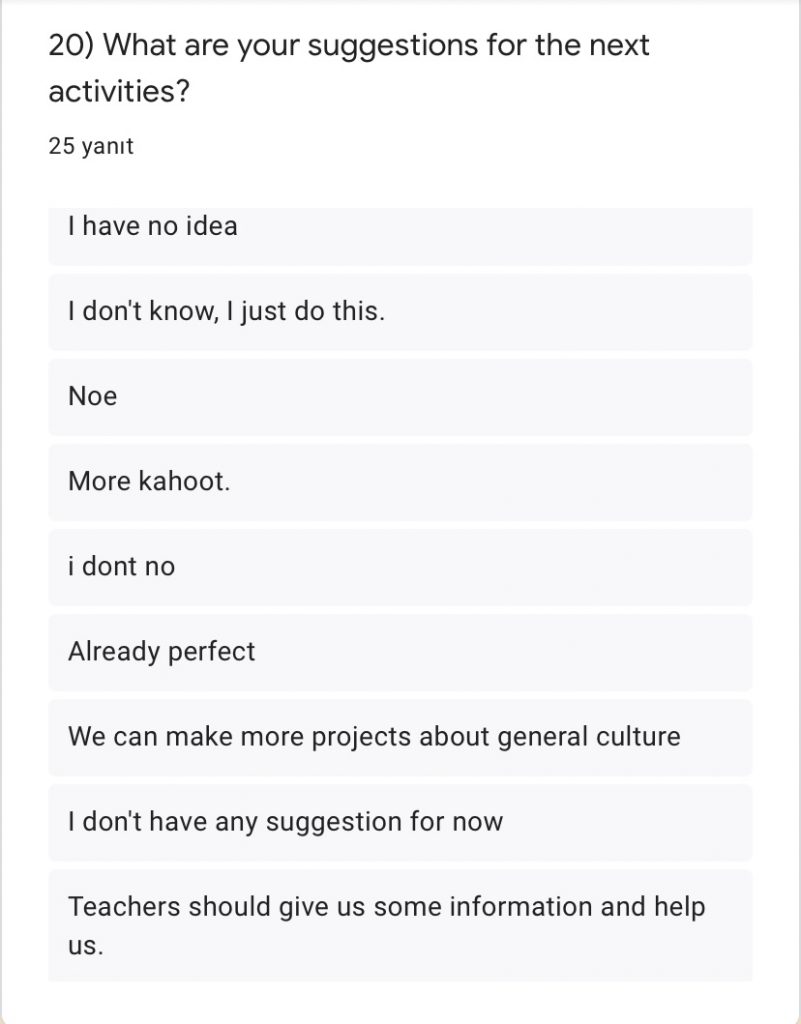Click the trailing "us." line of the last response
Image resolution: width=801 pixels, height=1024 pixels.
86,945
